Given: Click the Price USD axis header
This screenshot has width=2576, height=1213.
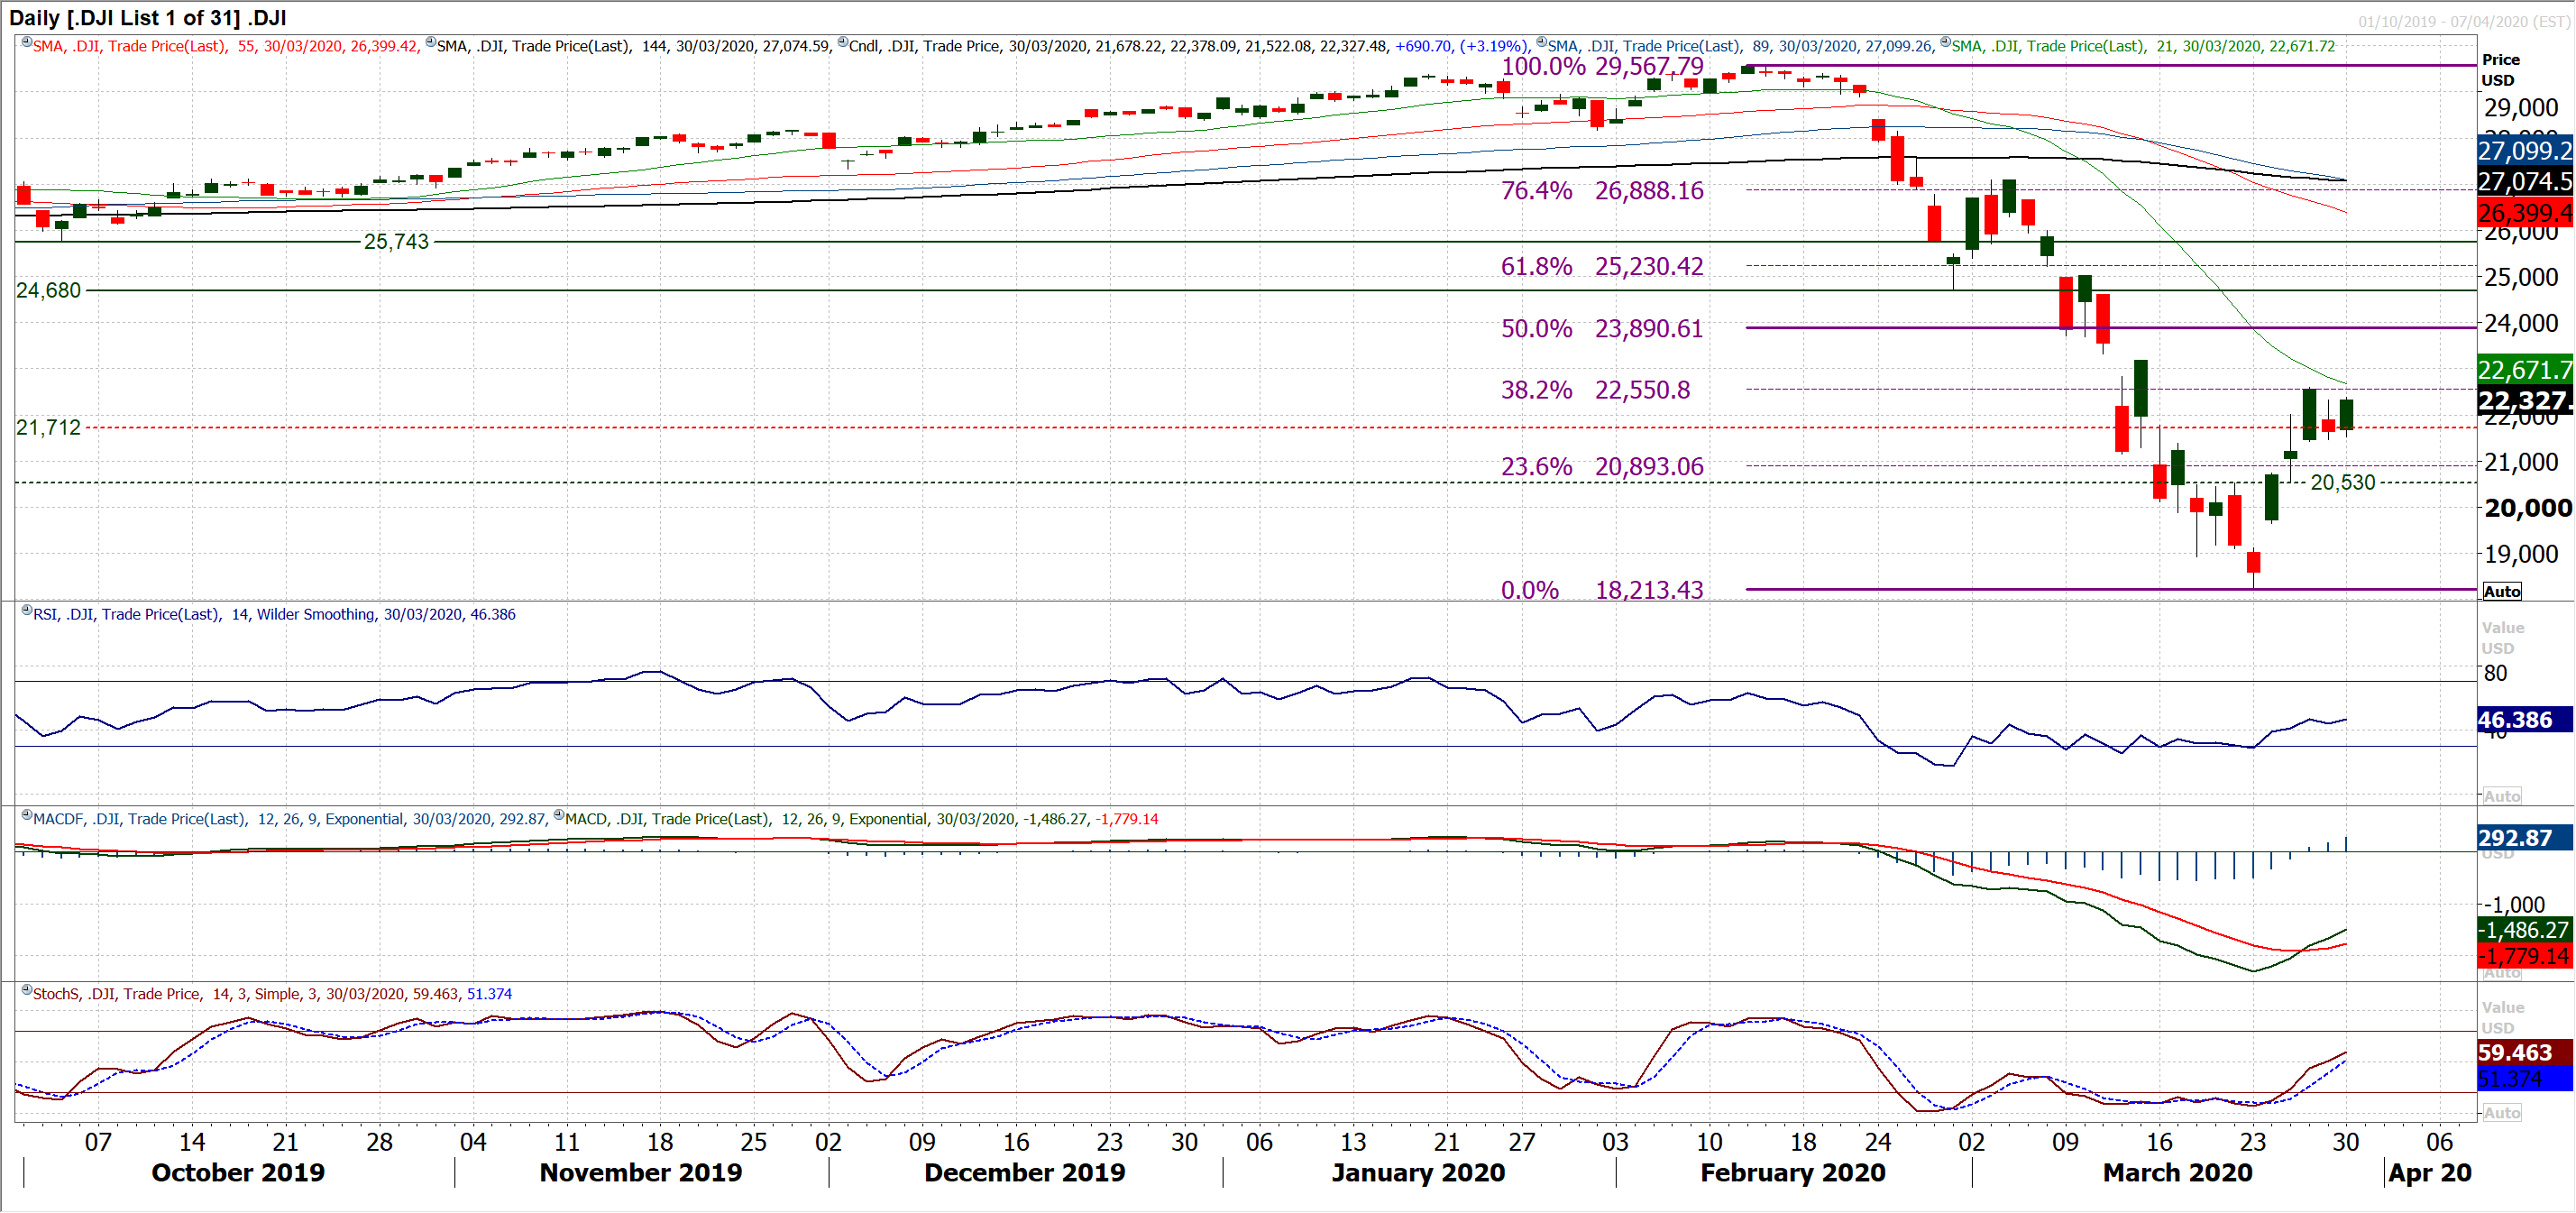Looking at the screenshot, I should click(2500, 70).
